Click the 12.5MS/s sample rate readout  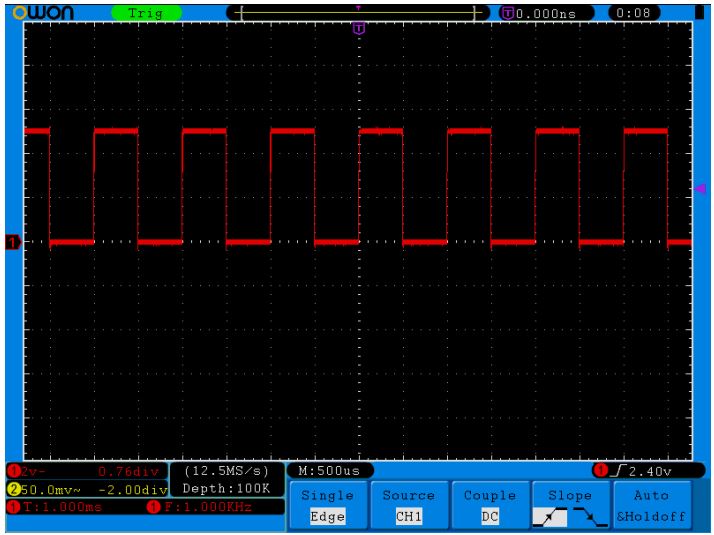[x=227, y=471]
